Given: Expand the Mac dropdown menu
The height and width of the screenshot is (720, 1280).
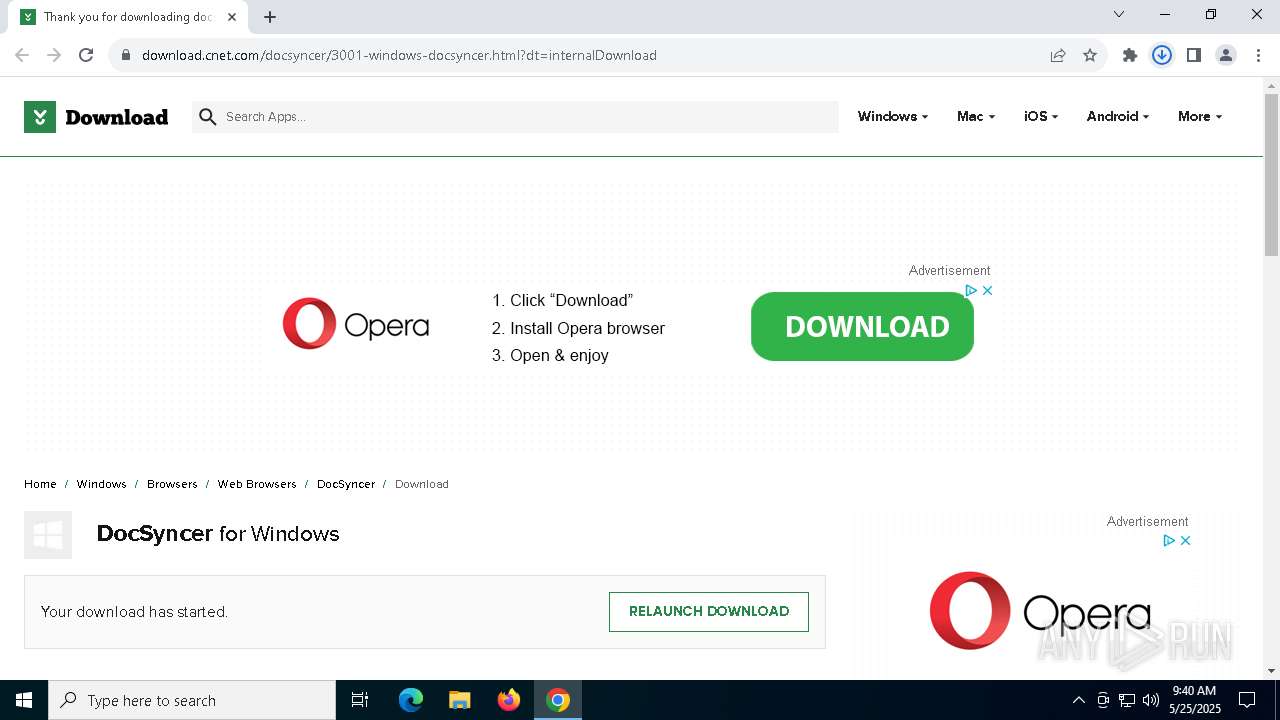Looking at the screenshot, I should click(x=976, y=117).
